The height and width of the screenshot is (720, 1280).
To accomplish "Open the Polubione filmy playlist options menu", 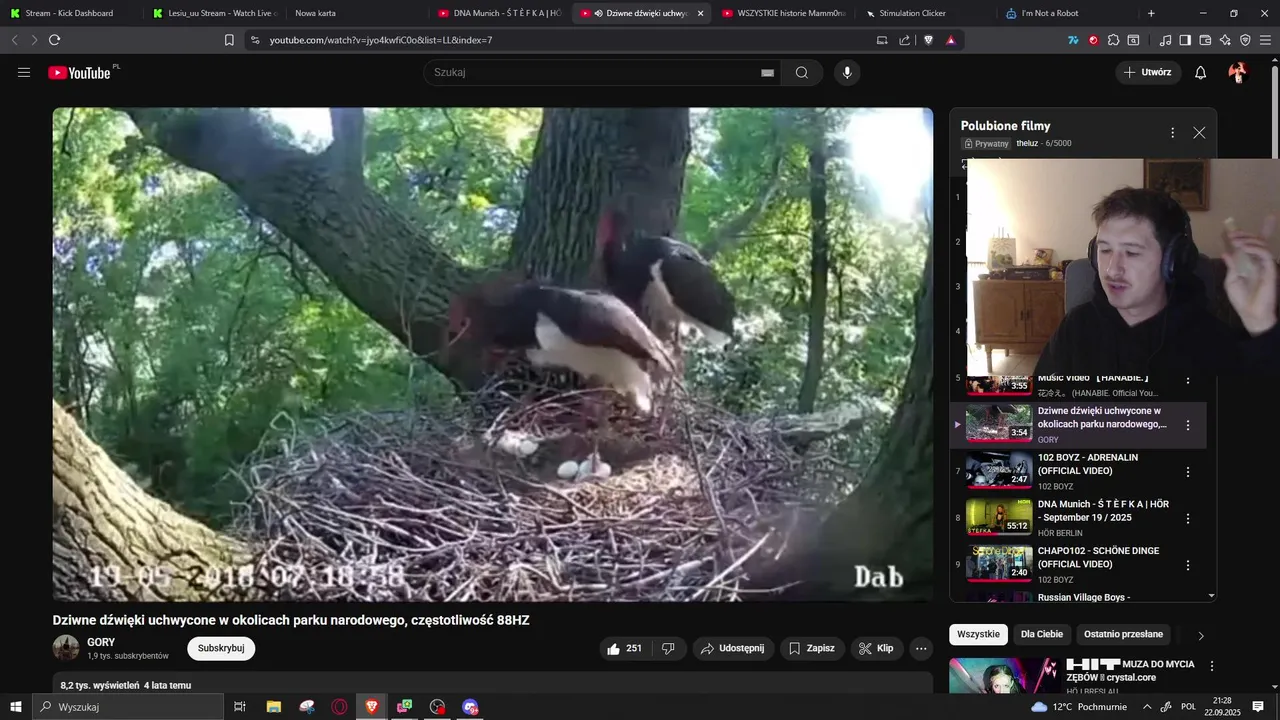I will pos(1172,133).
